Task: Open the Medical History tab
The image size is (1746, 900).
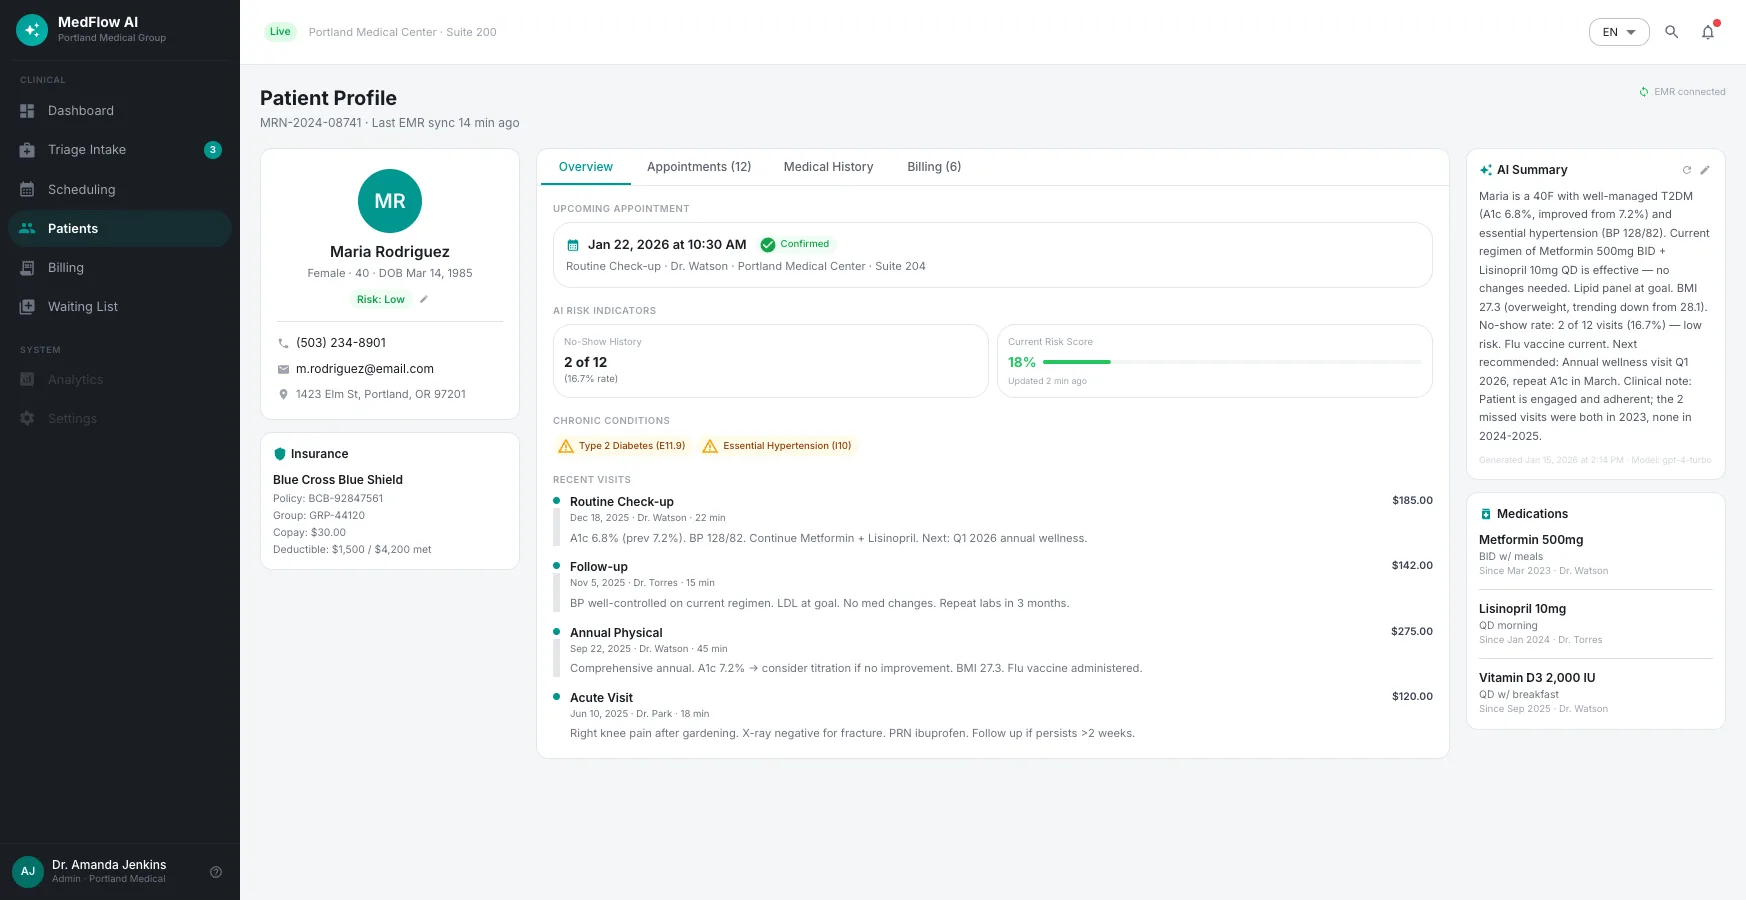Action: (x=828, y=167)
